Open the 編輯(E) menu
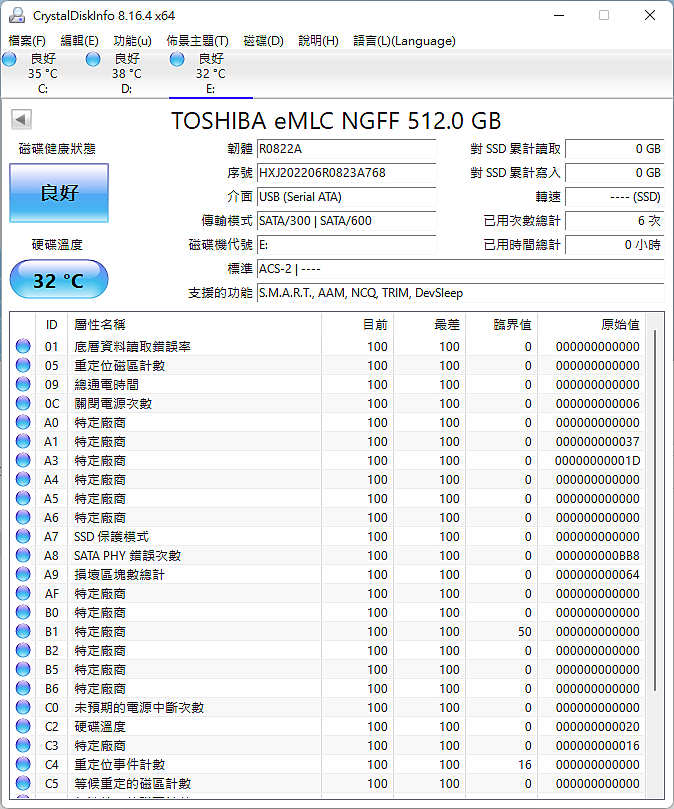 click(x=79, y=41)
